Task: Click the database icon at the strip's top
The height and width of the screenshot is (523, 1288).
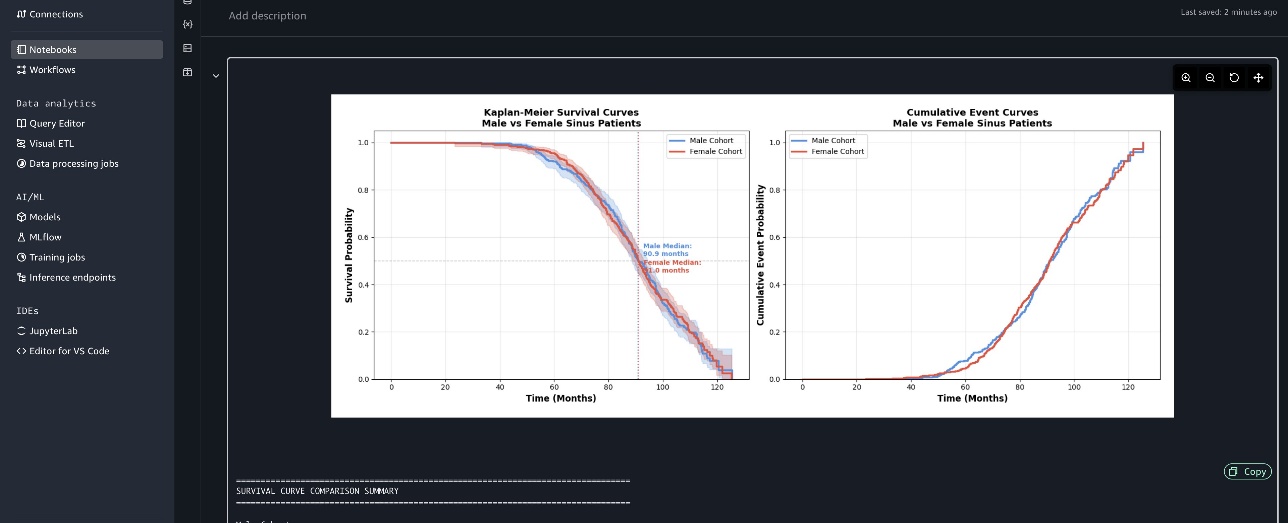Action: click(x=187, y=3)
